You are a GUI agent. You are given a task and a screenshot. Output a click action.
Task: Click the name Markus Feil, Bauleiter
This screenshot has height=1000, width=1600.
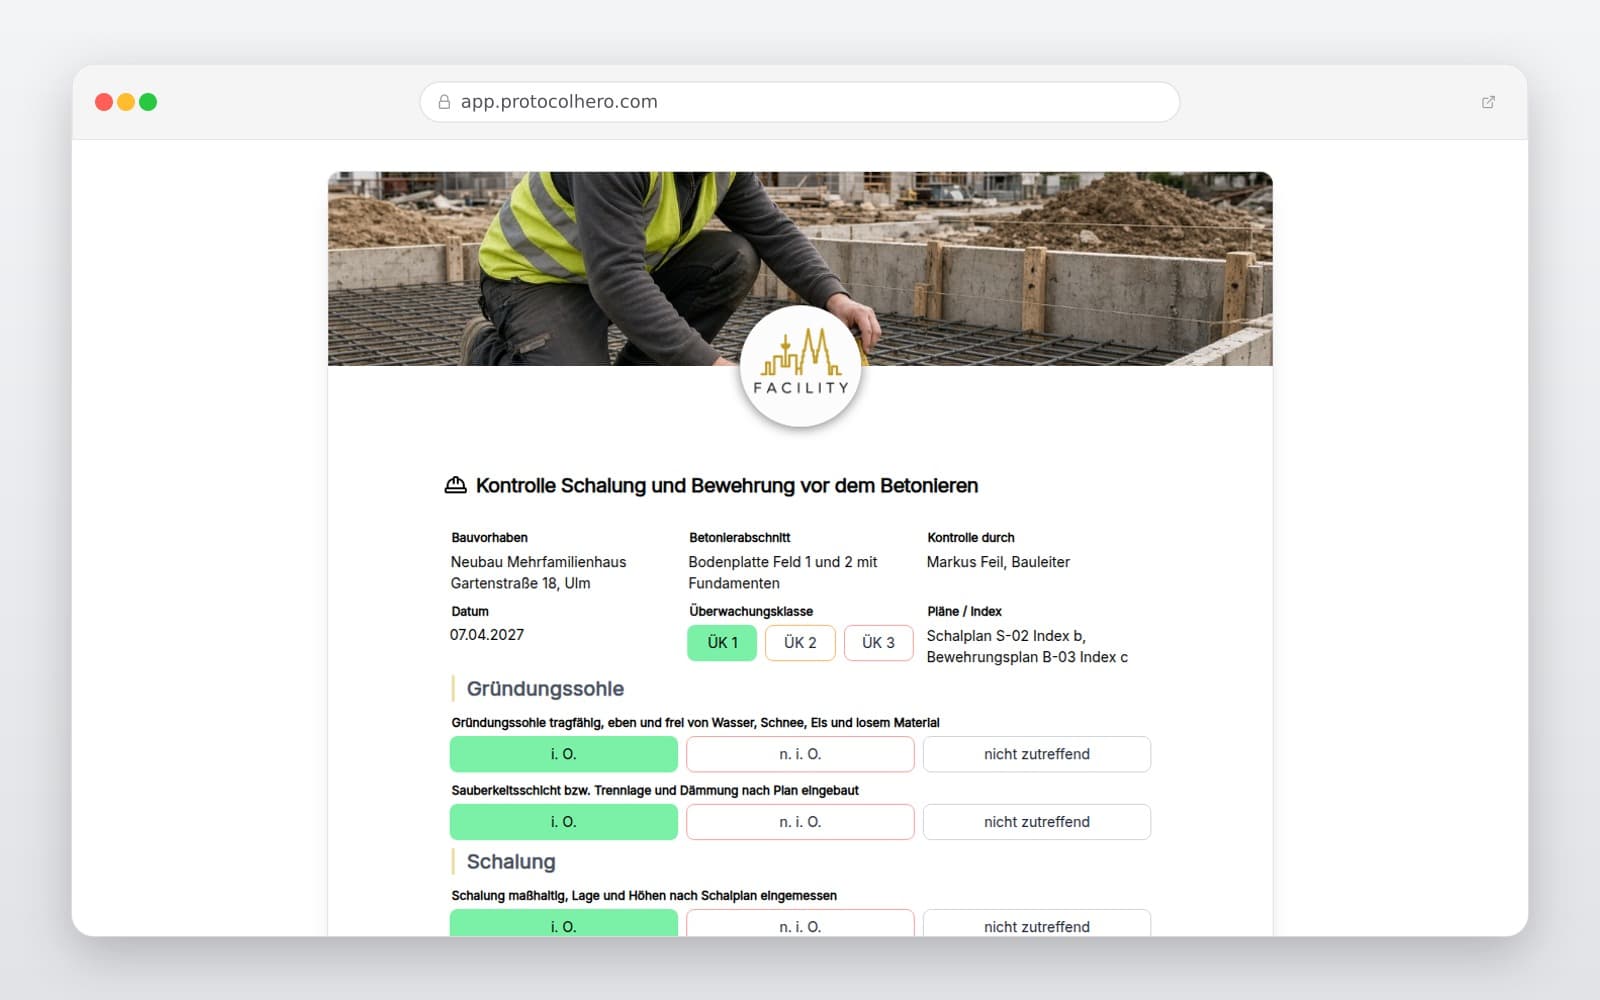click(x=998, y=562)
